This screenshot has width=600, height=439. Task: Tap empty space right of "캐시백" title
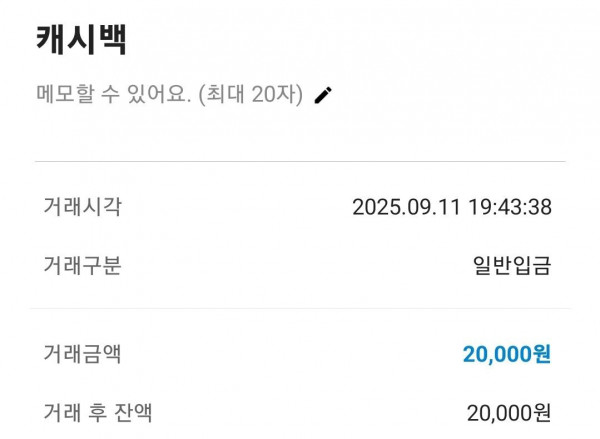pos(350,41)
